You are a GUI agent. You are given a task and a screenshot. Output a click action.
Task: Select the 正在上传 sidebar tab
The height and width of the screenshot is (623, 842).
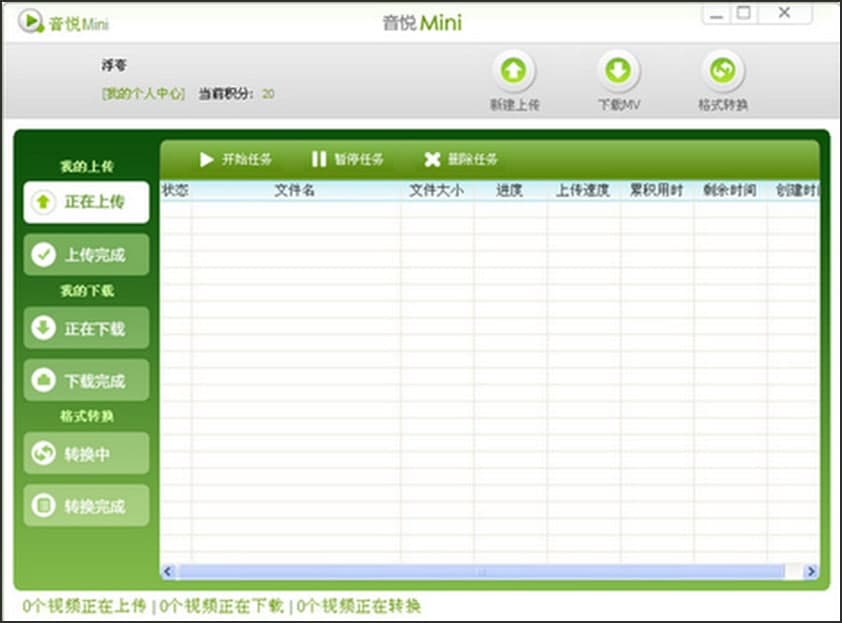[86, 202]
